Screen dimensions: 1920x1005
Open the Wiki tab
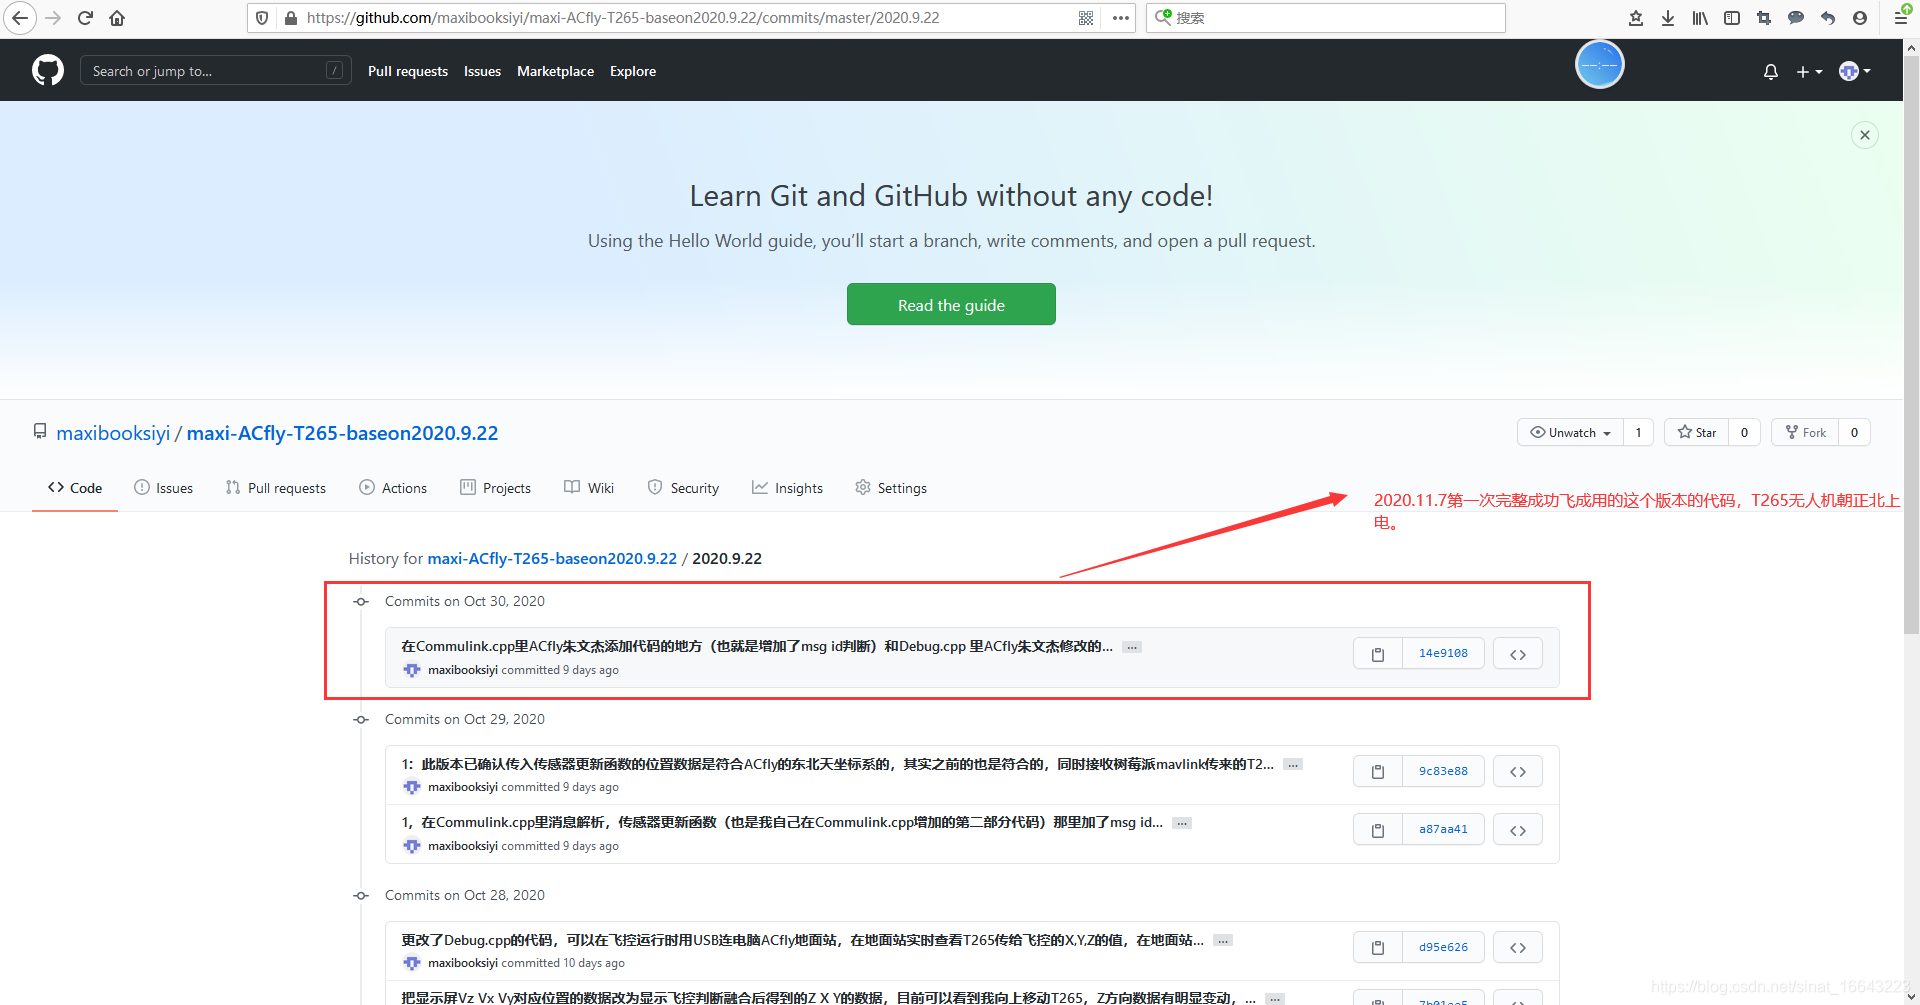pyautogui.click(x=589, y=488)
